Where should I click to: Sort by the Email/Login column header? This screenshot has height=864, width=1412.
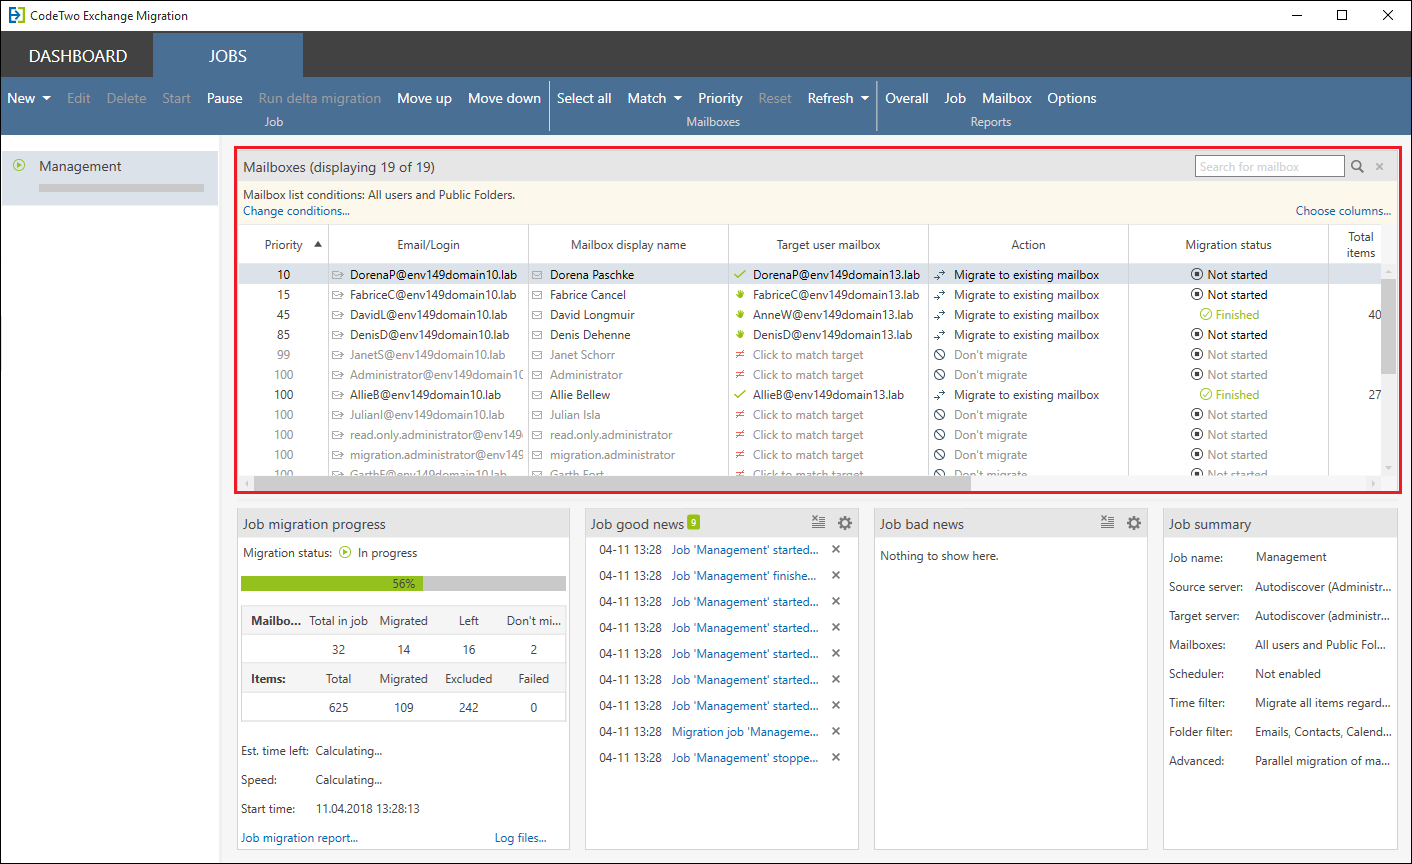point(428,245)
